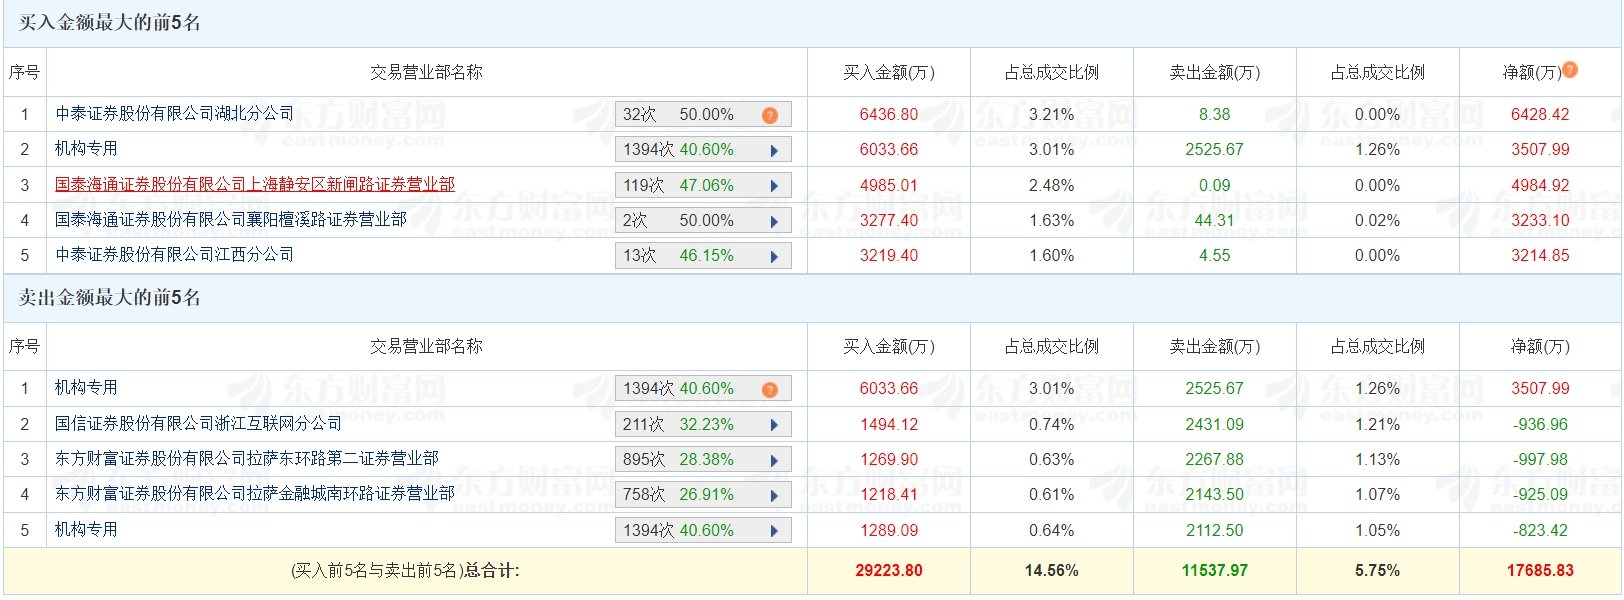
Task: Click the 卖出金额最大的前5名 section title
Action: 110,297
